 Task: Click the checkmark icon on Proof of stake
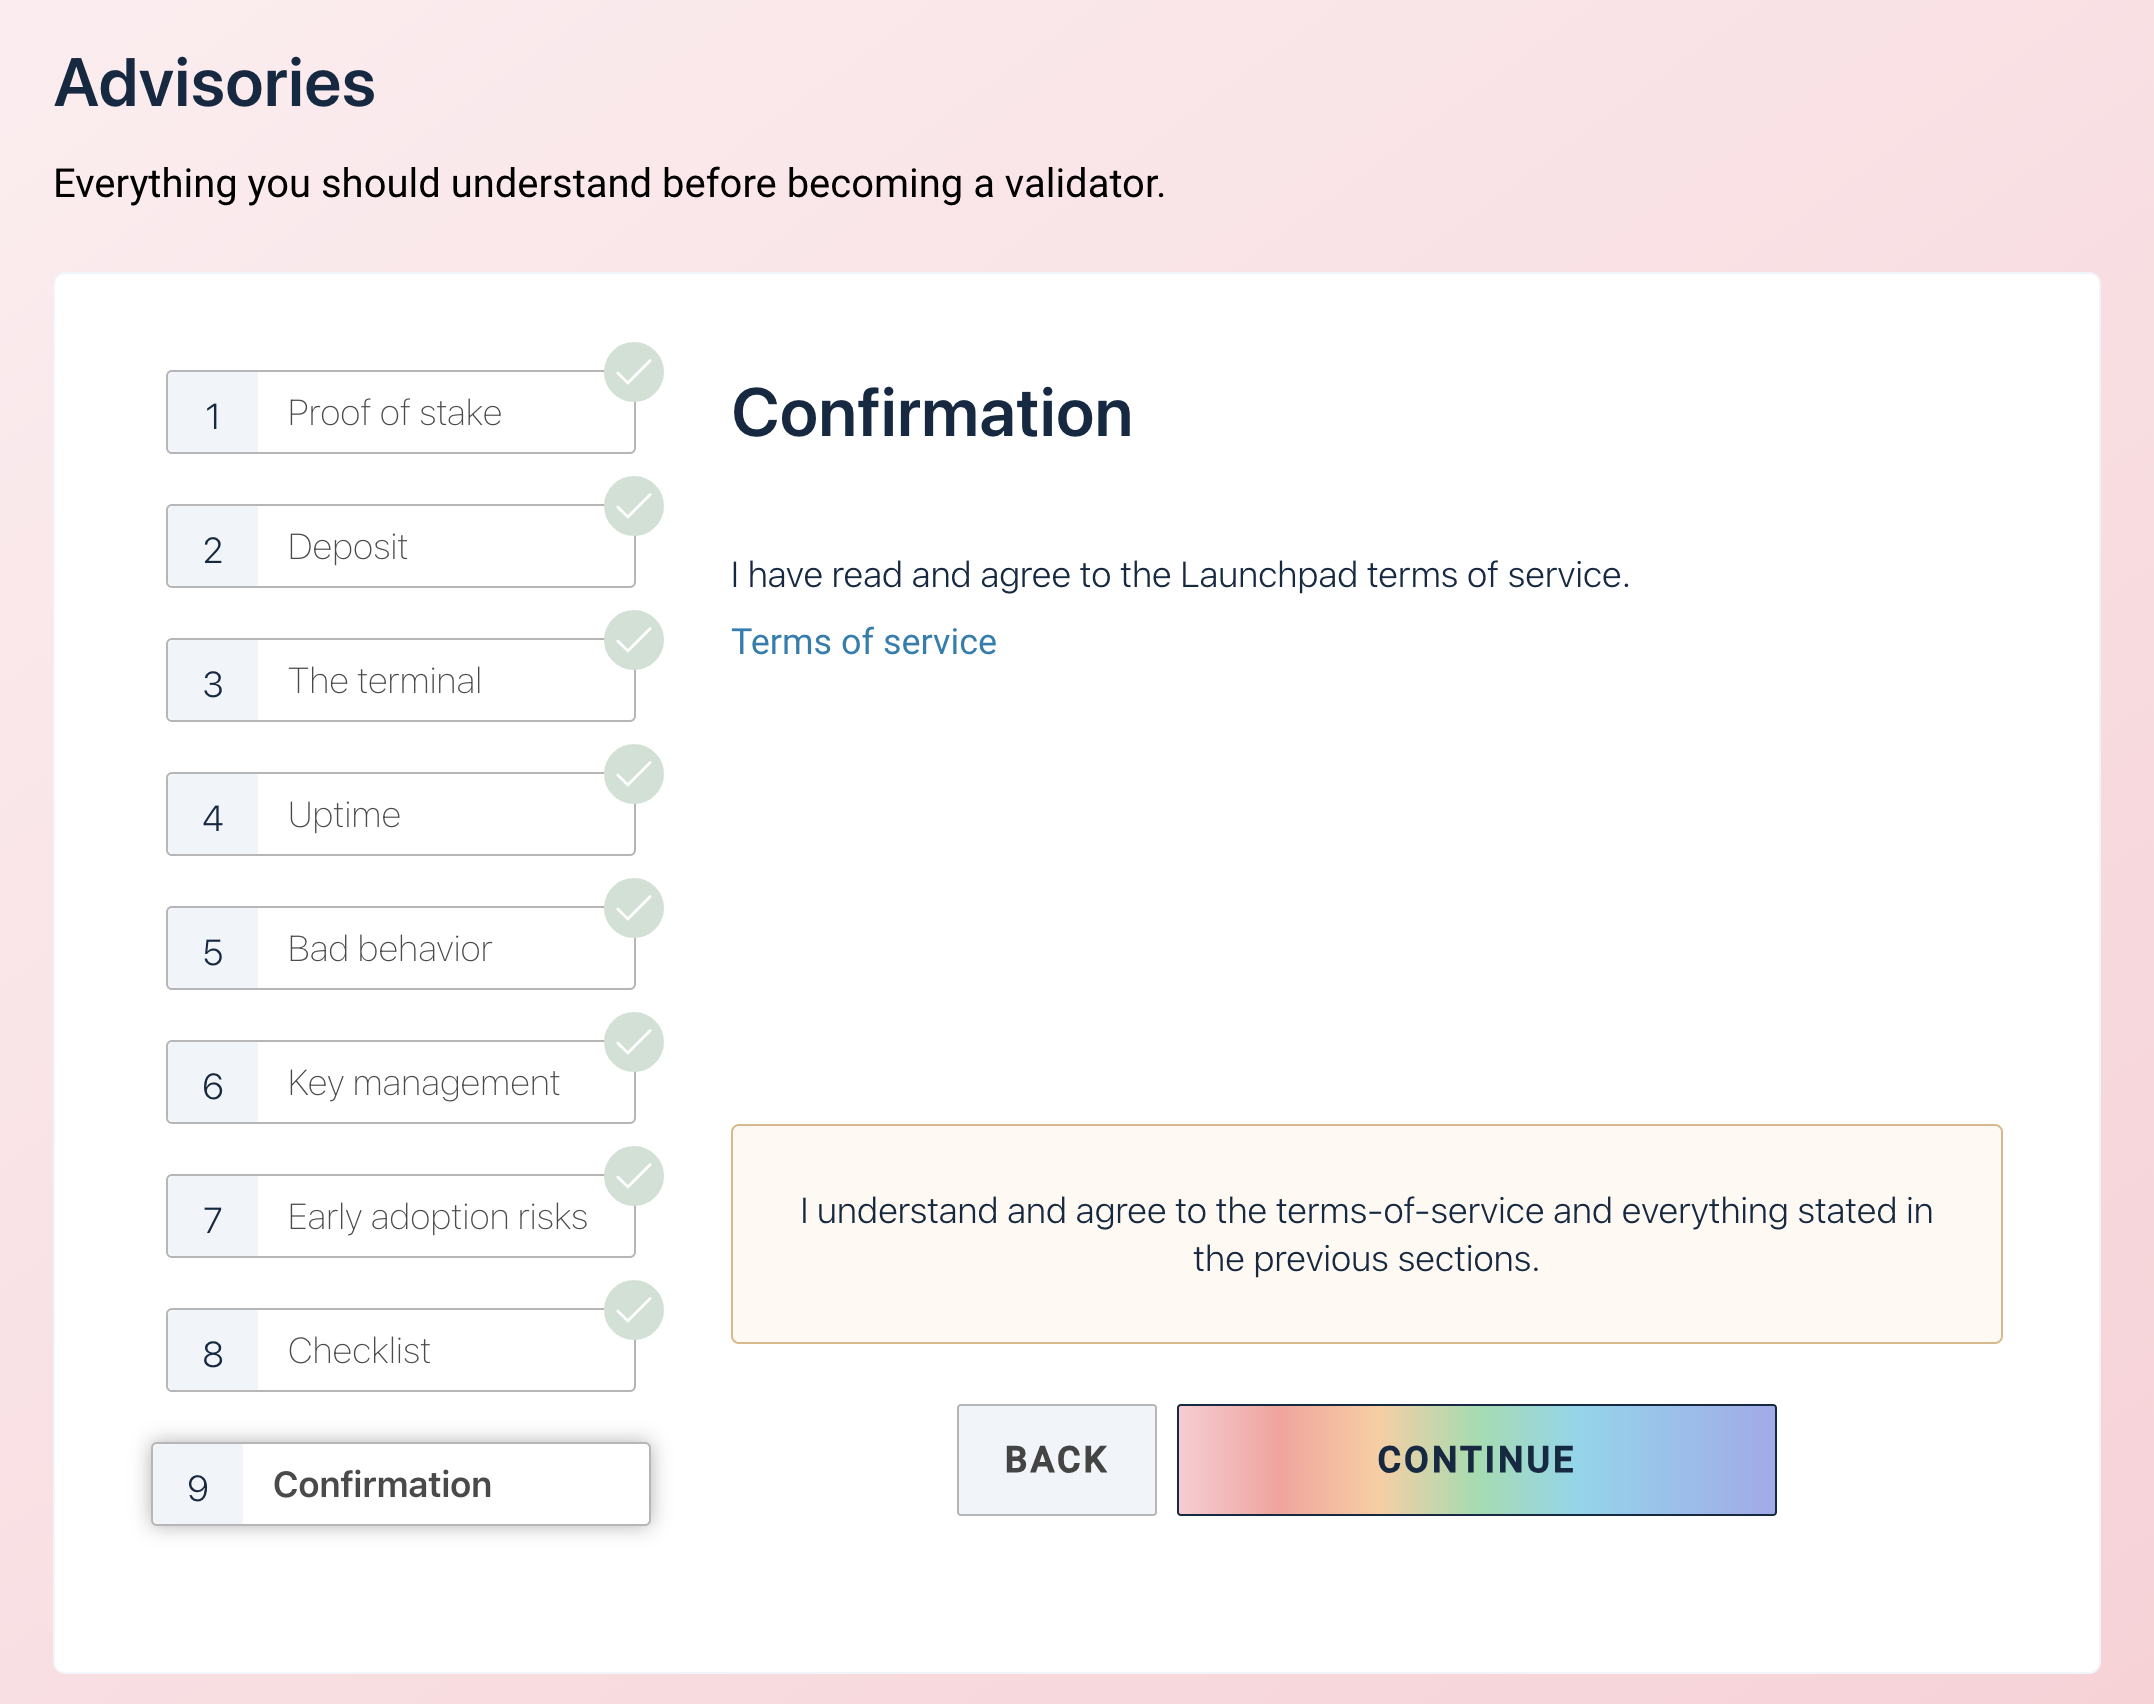(x=634, y=372)
